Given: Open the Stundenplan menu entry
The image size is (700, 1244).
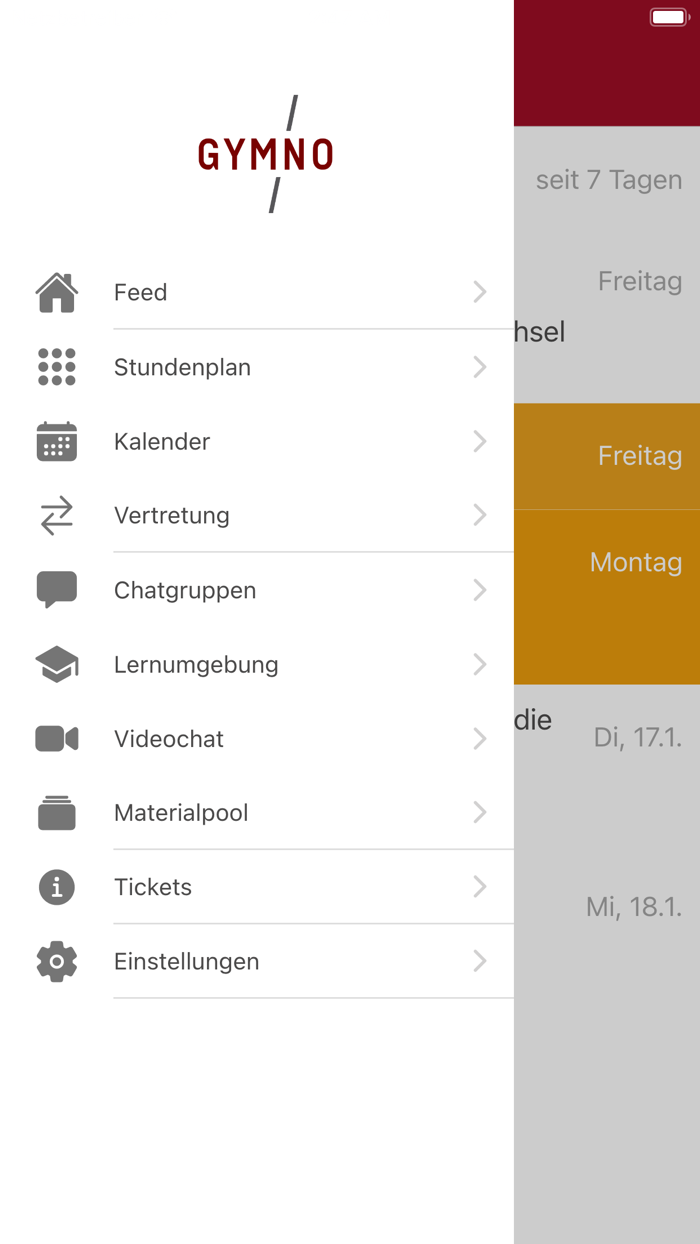Looking at the screenshot, I should [x=182, y=367].
